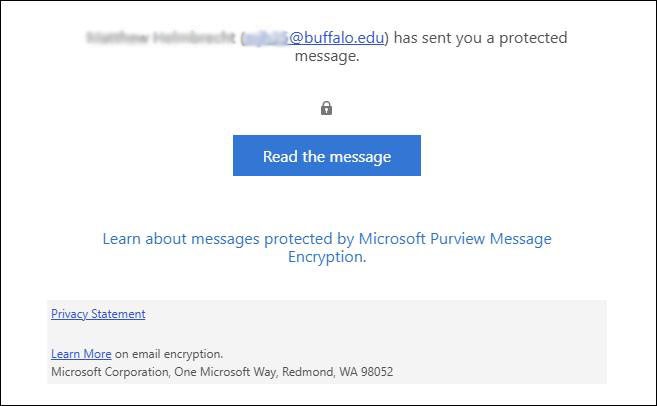Click the 'on email encryption.' footer text
The width and height of the screenshot is (657, 406).
pyautogui.click(x=169, y=354)
